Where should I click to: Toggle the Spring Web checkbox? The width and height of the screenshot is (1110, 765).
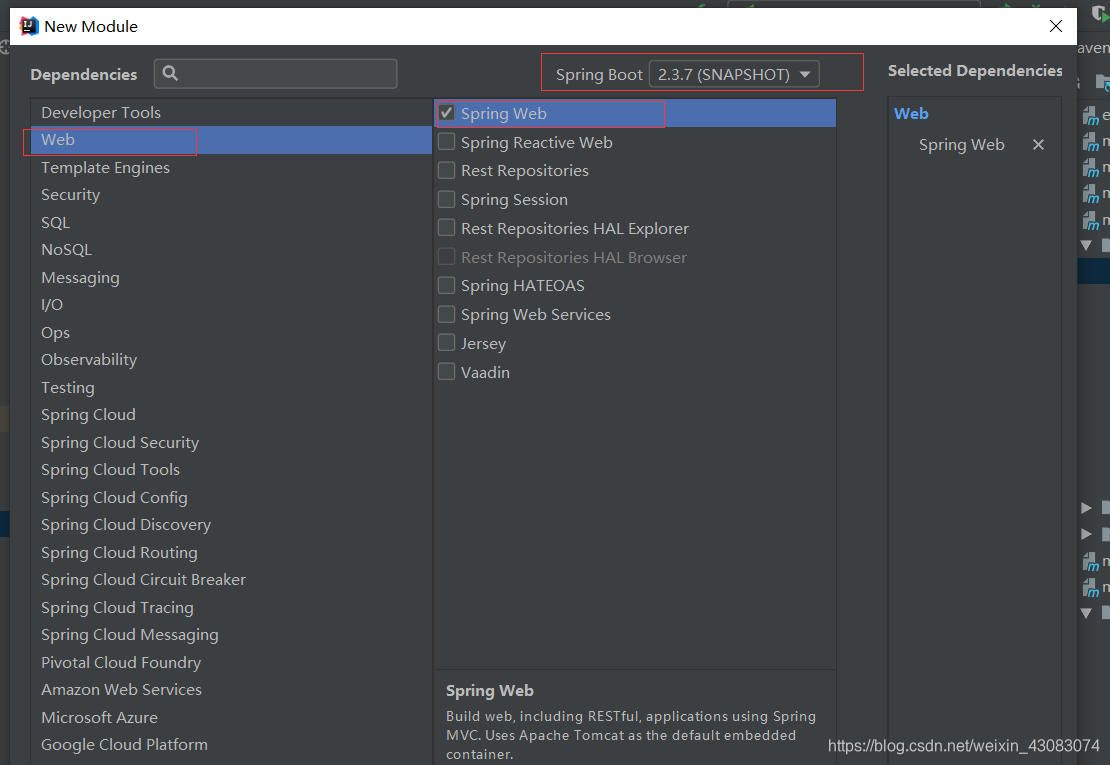point(447,113)
